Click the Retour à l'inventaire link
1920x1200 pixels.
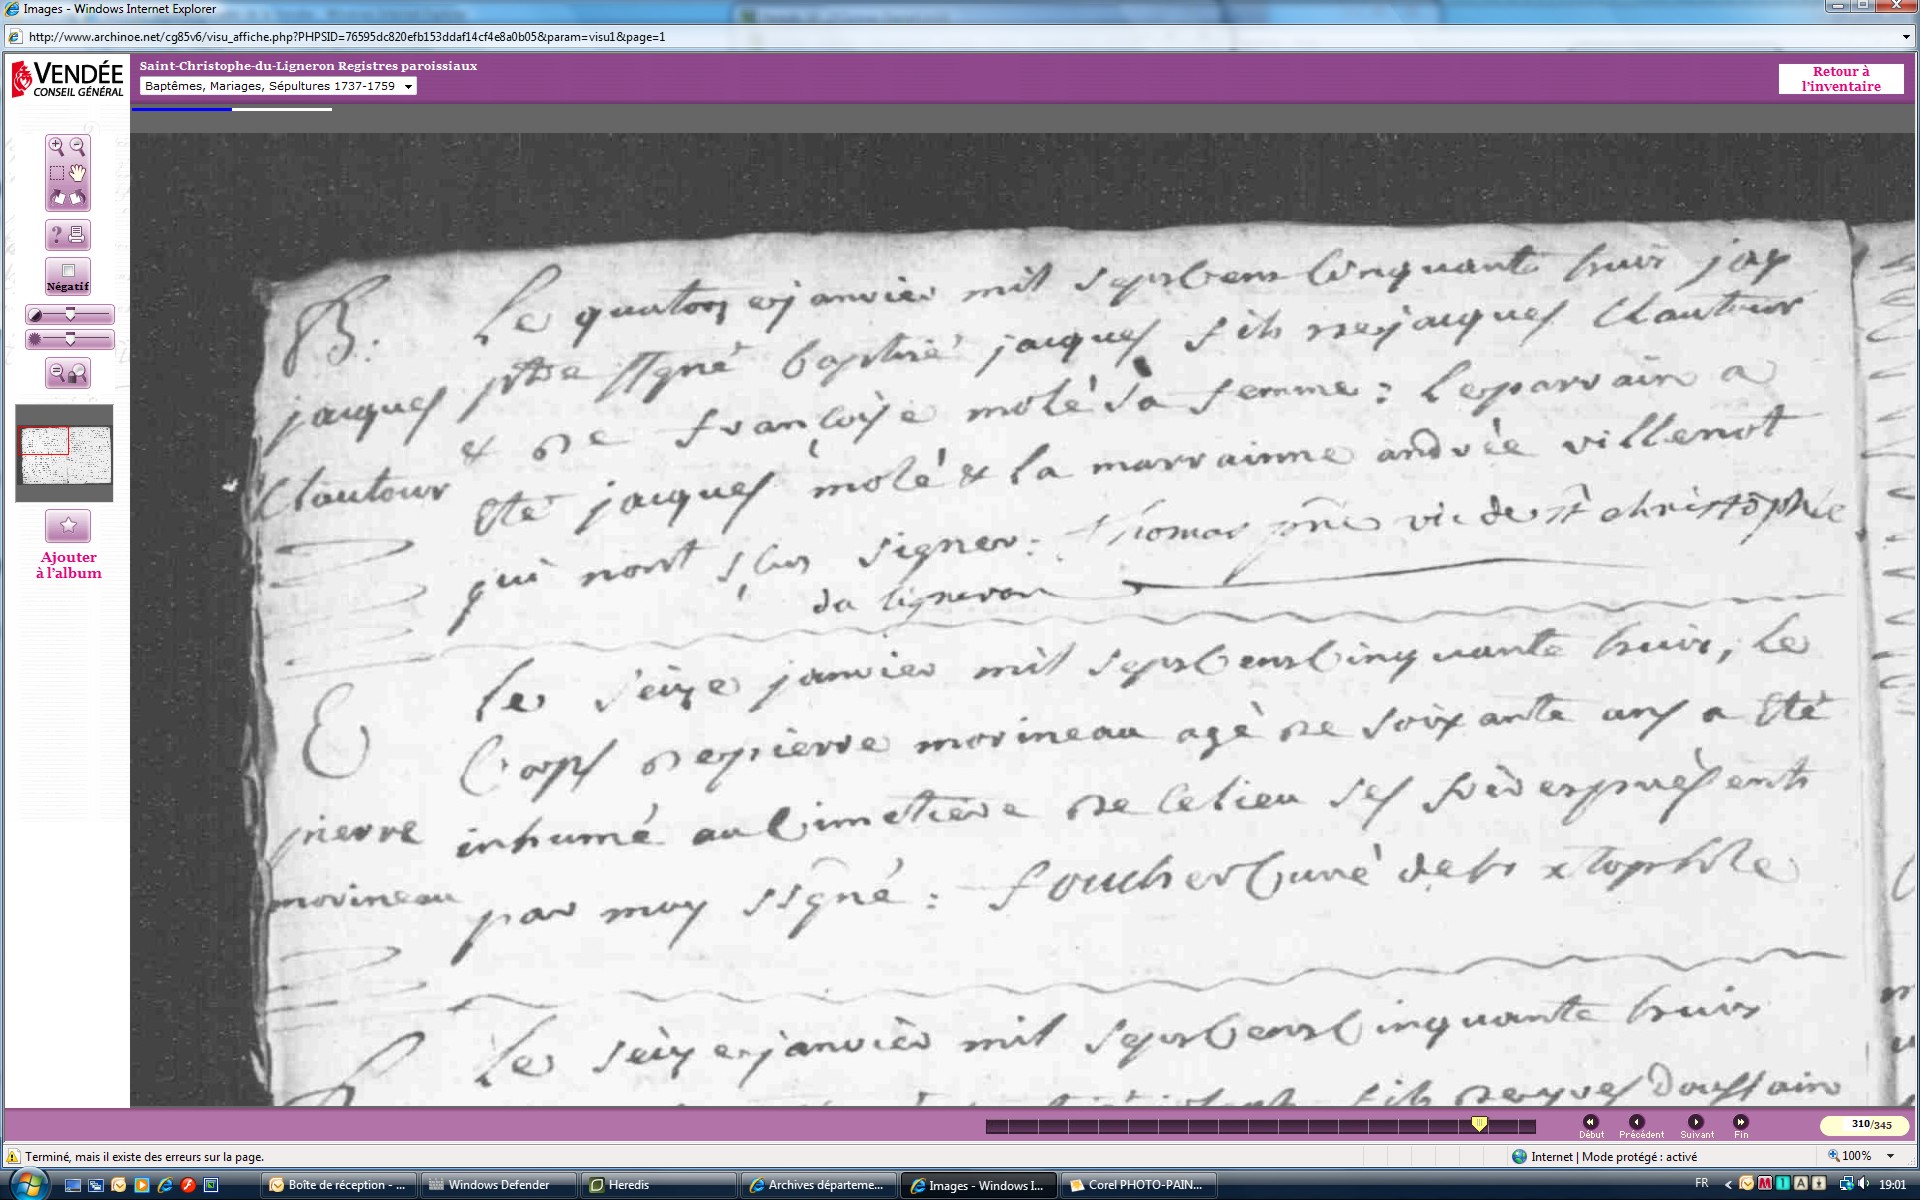pos(1840,79)
